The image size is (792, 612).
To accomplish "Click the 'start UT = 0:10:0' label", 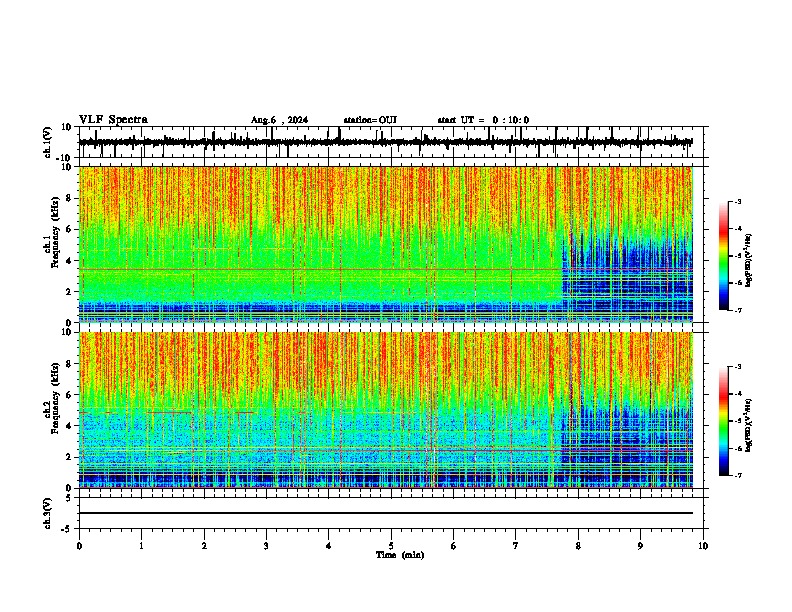I will pos(483,120).
